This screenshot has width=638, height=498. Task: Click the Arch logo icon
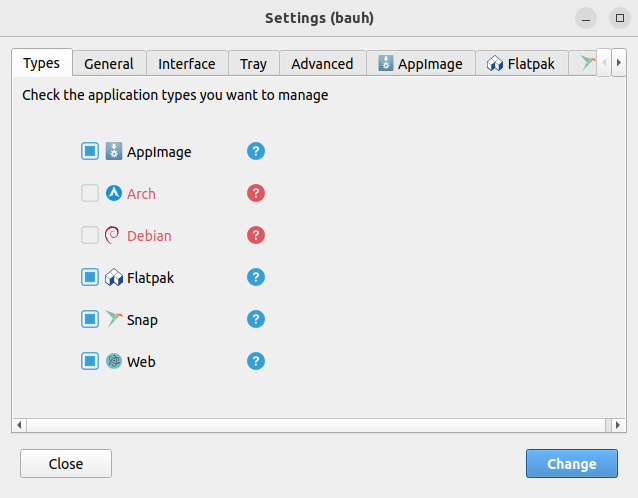114,194
